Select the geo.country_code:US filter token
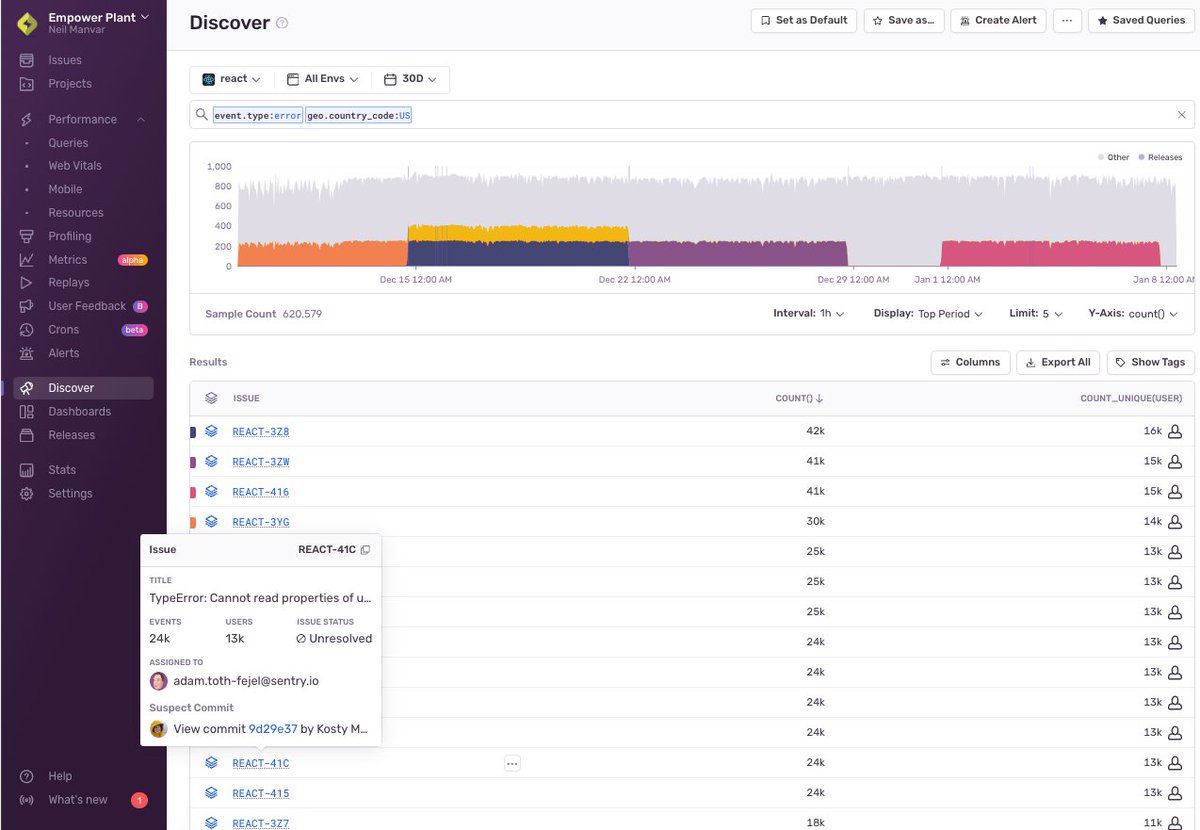Image resolution: width=1200 pixels, height=830 pixels. pyautogui.click(x=359, y=116)
